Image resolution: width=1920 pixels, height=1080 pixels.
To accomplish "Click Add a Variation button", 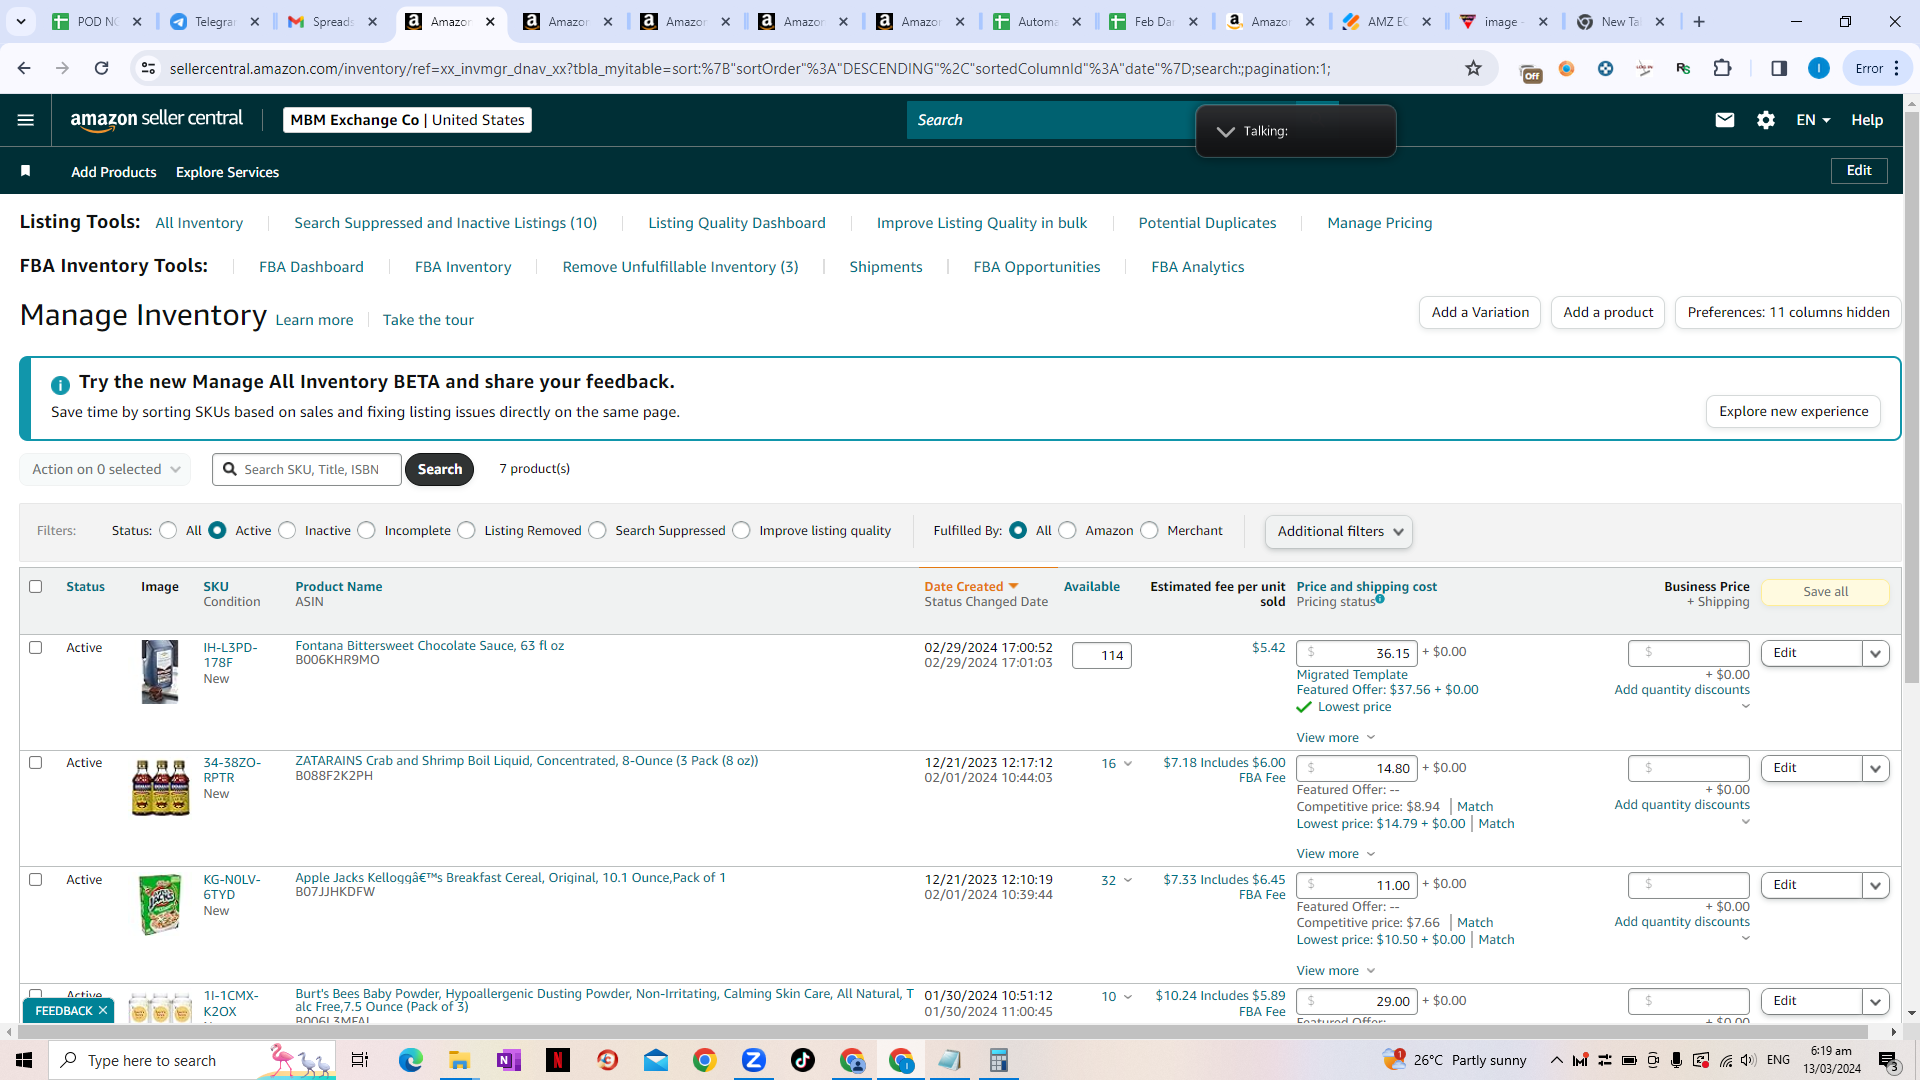I will pos(1480,313).
